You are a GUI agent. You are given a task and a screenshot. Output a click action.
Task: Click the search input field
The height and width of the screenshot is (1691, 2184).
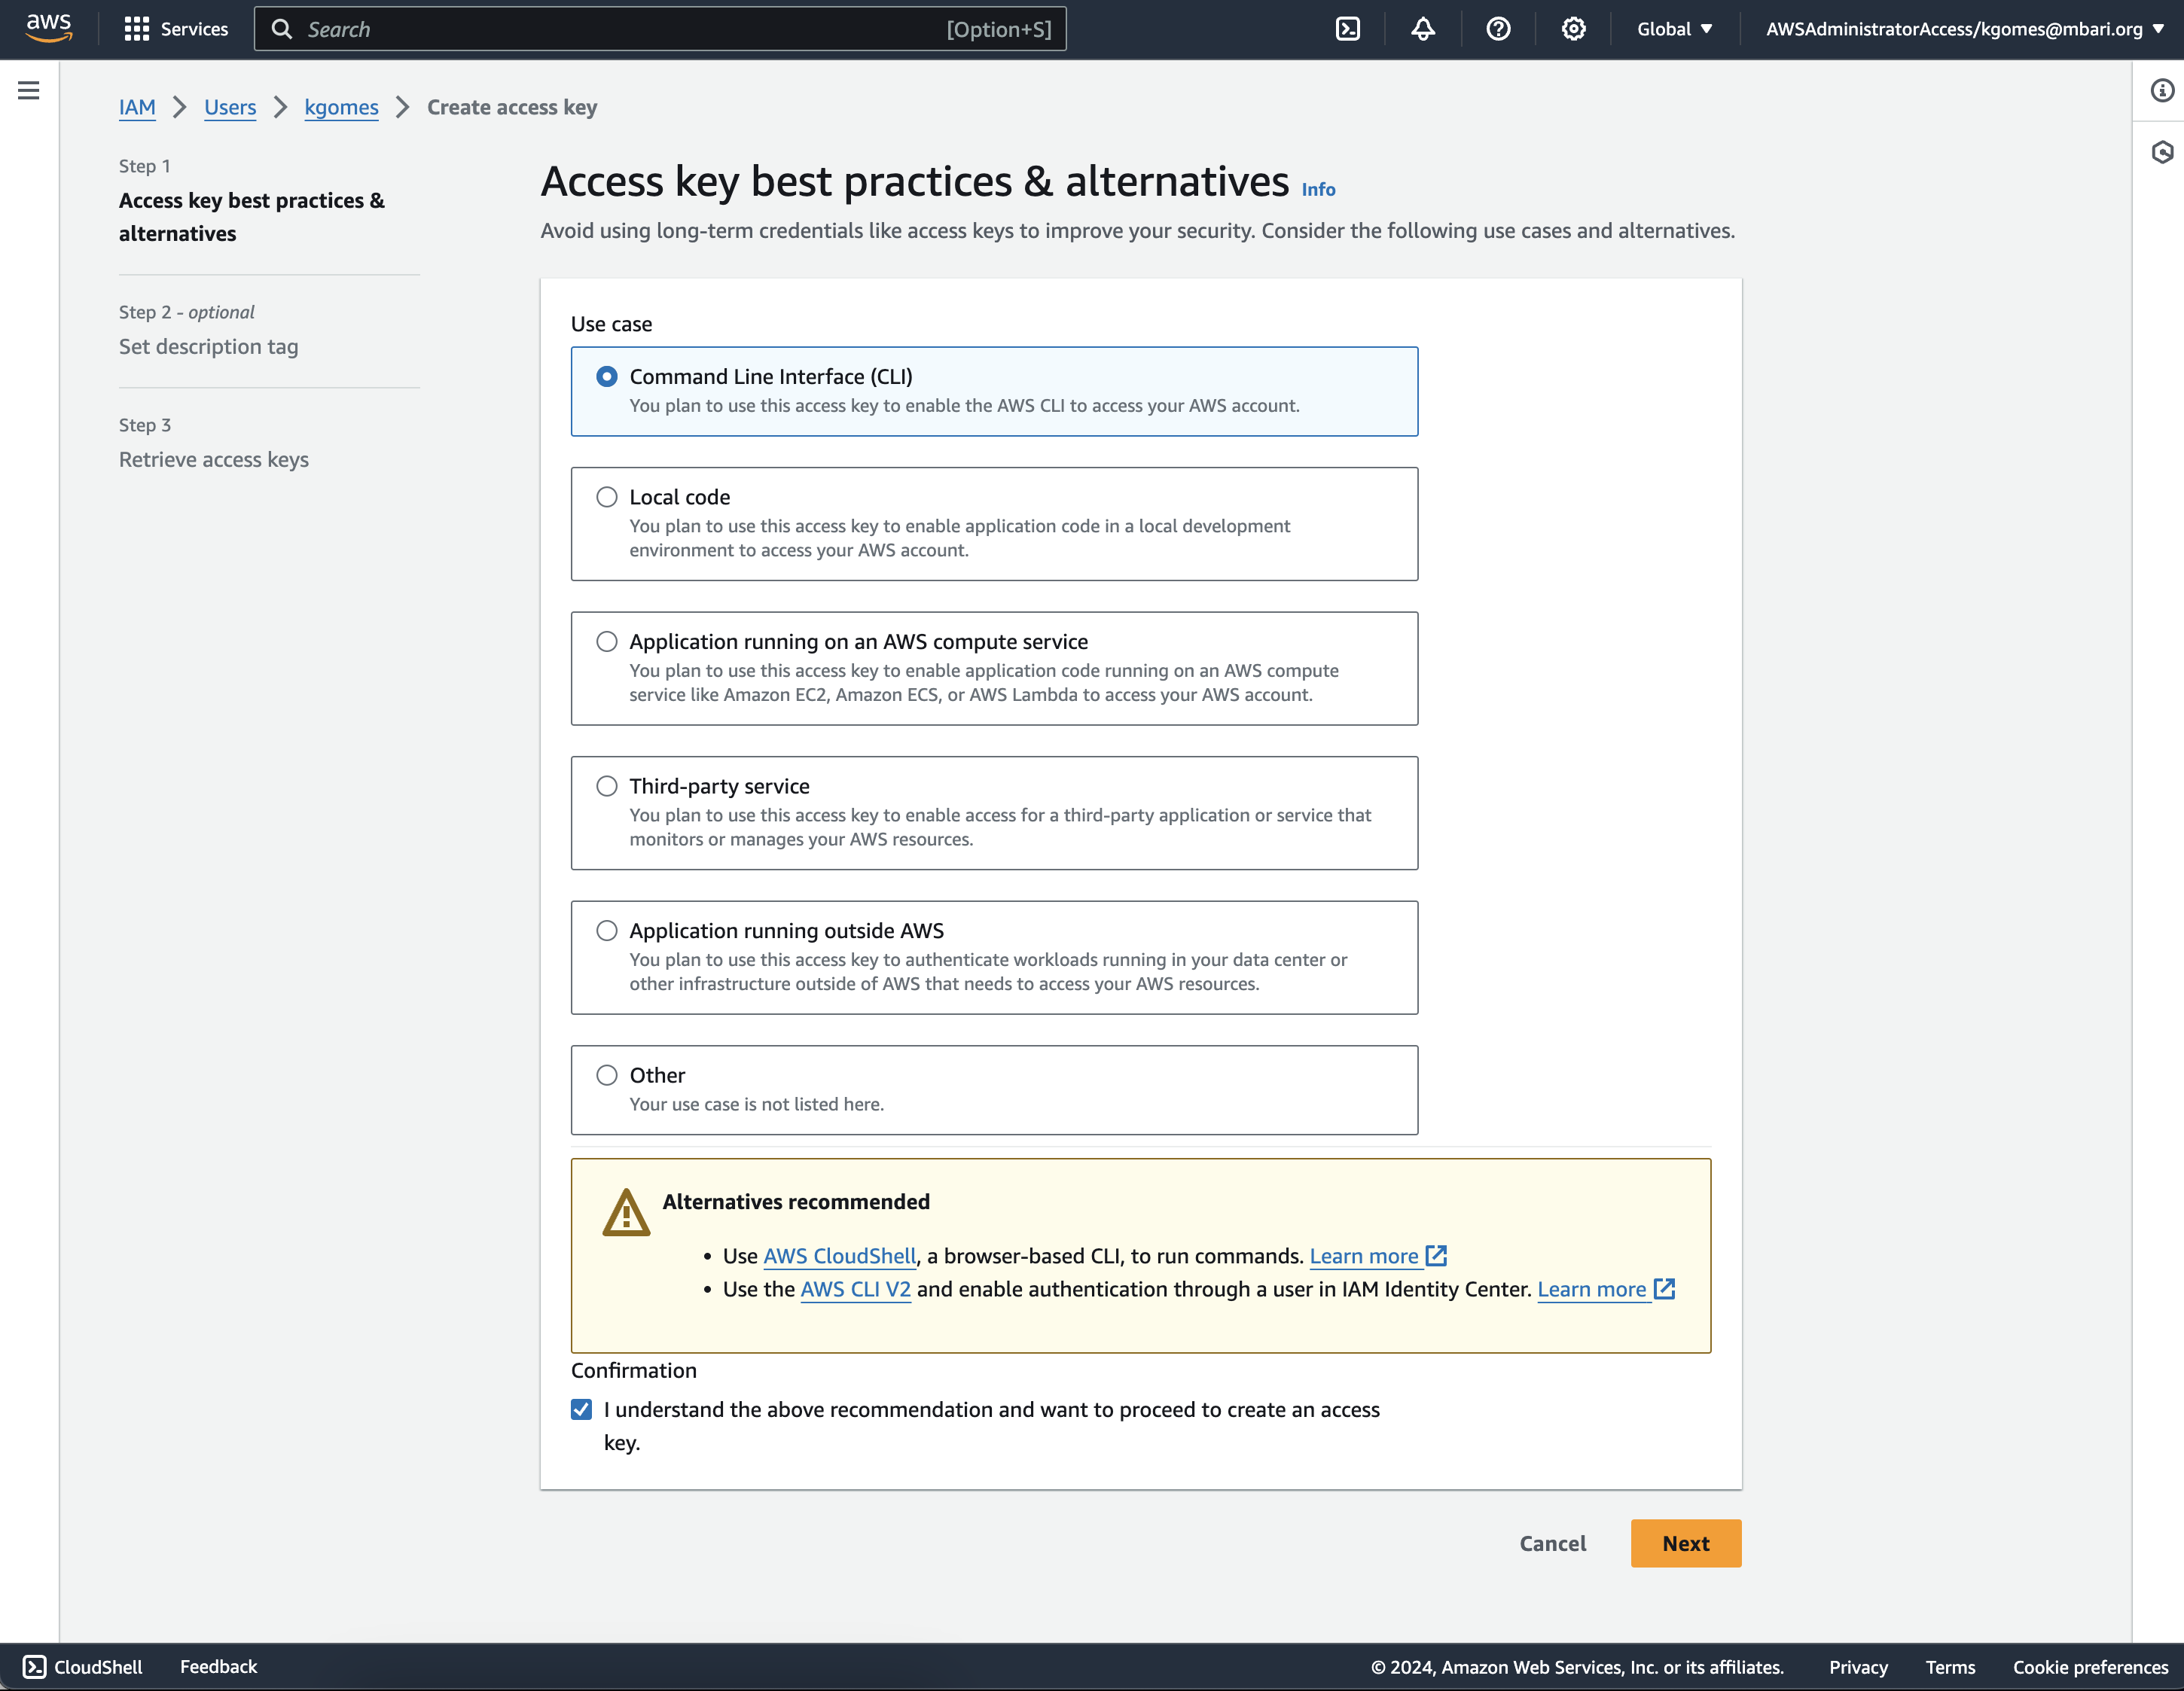(x=620, y=29)
